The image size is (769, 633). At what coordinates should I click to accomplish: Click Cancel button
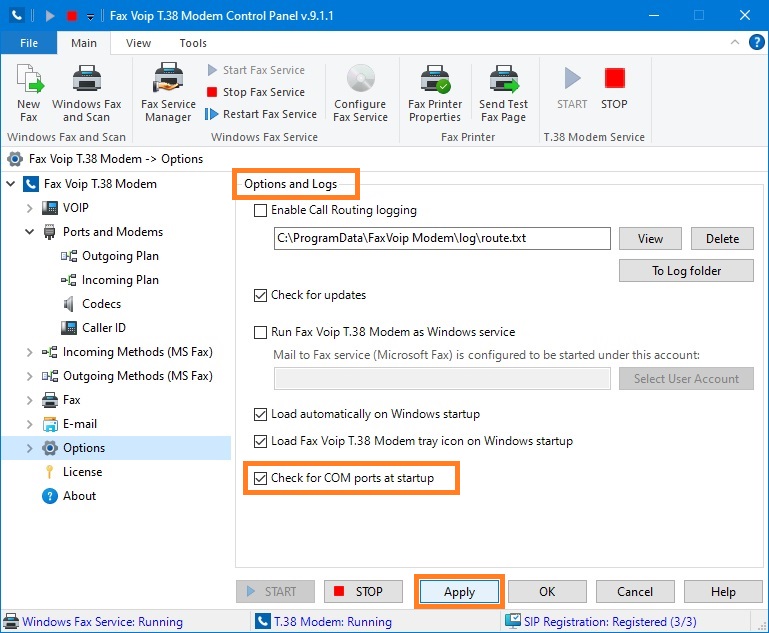(635, 592)
